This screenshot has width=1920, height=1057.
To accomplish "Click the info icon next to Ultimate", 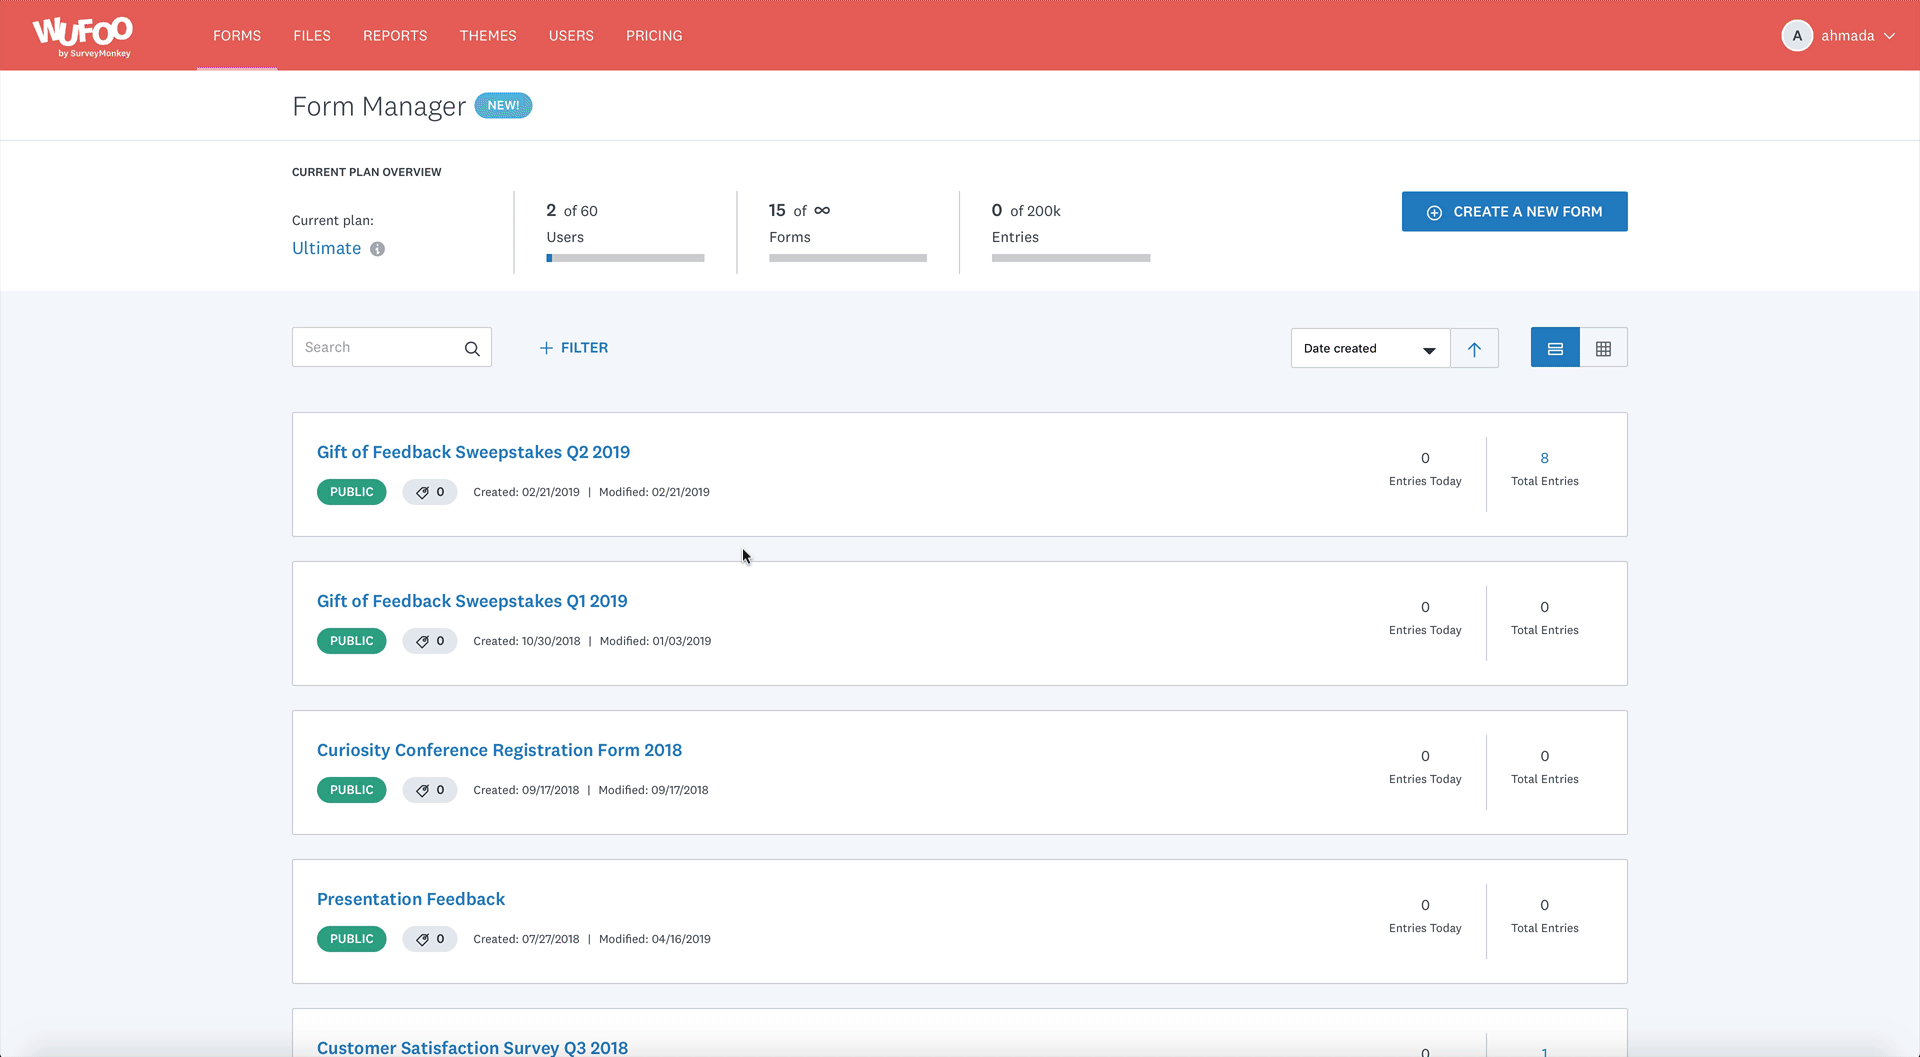I will point(377,249).
